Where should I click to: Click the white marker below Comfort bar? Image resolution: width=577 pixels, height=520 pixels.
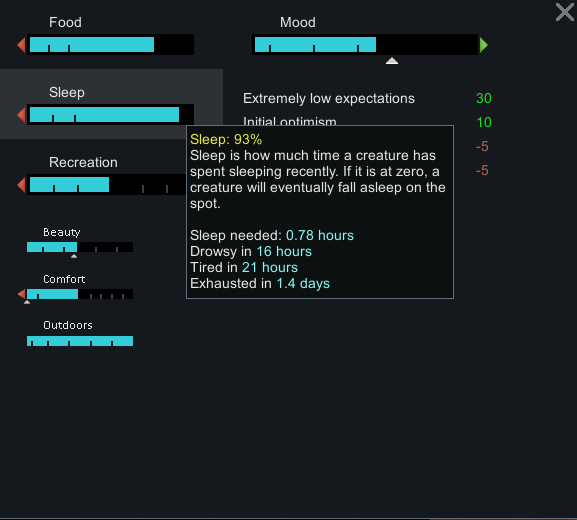[x=27, y=302]
